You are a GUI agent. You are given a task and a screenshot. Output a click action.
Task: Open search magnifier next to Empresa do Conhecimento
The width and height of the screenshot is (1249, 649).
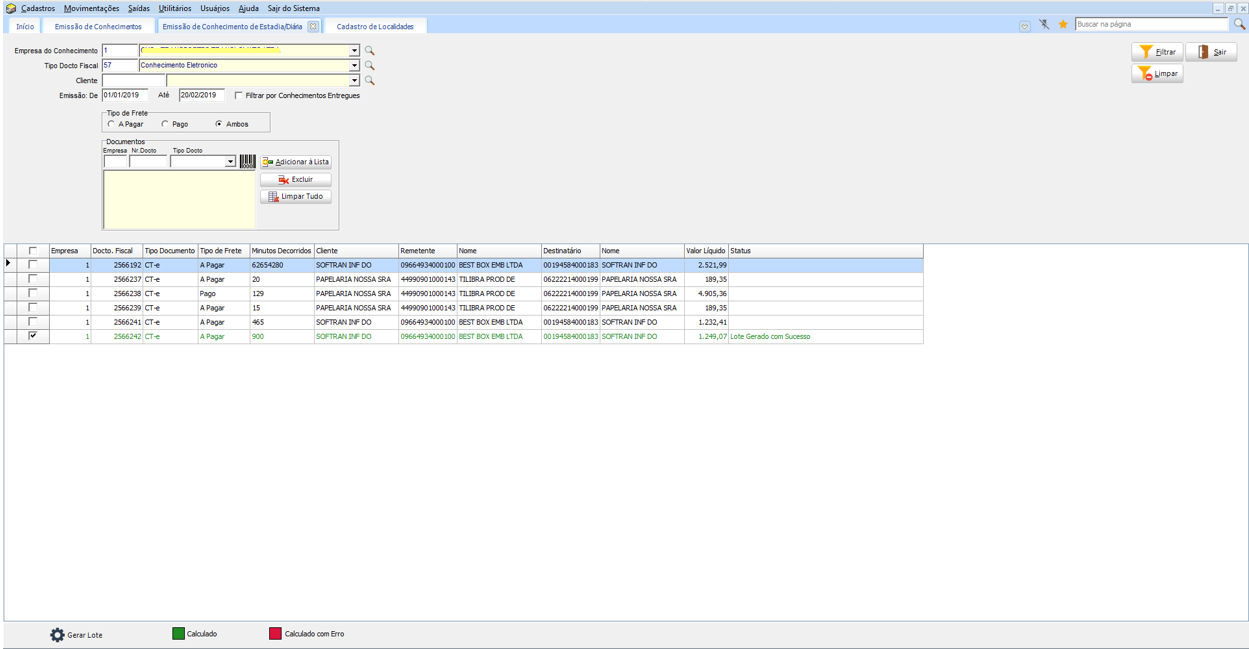tap(369, 50)
